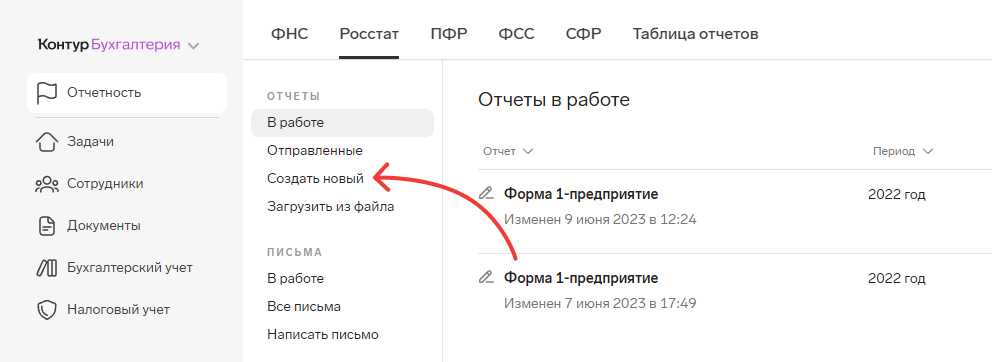
Task: Open Форма 1-предприятие changed 7 июня 2023
Action: (x=581, y=278)
